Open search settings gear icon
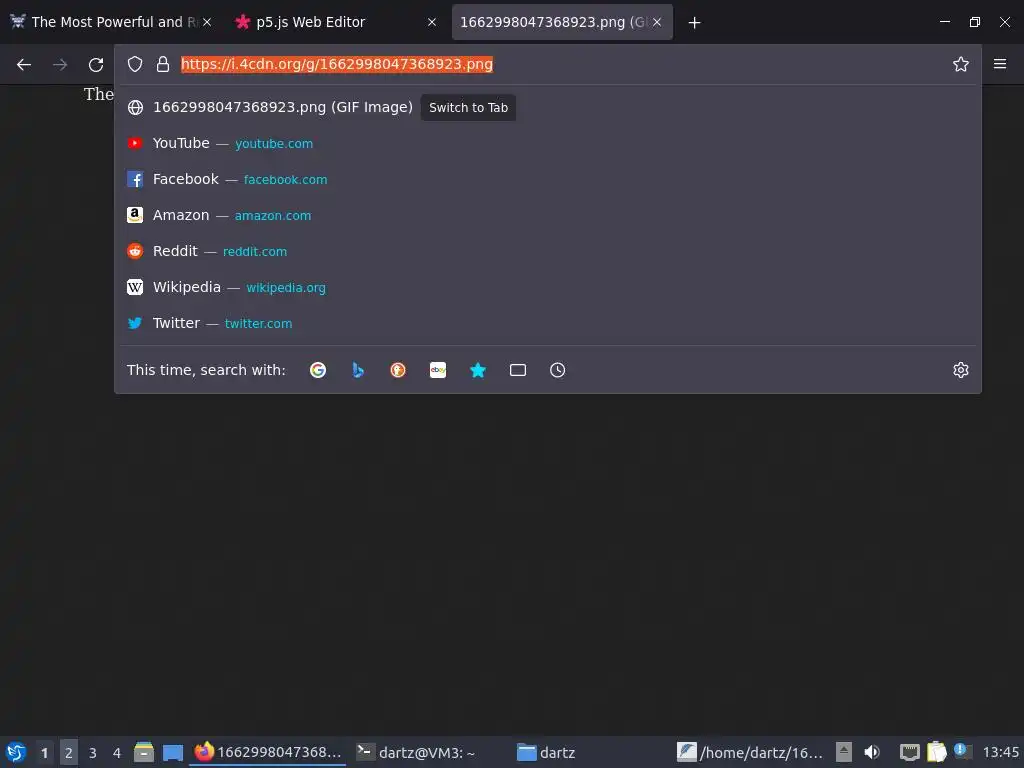Screen dimensions: 1024x768 click(x=961, y=370)
